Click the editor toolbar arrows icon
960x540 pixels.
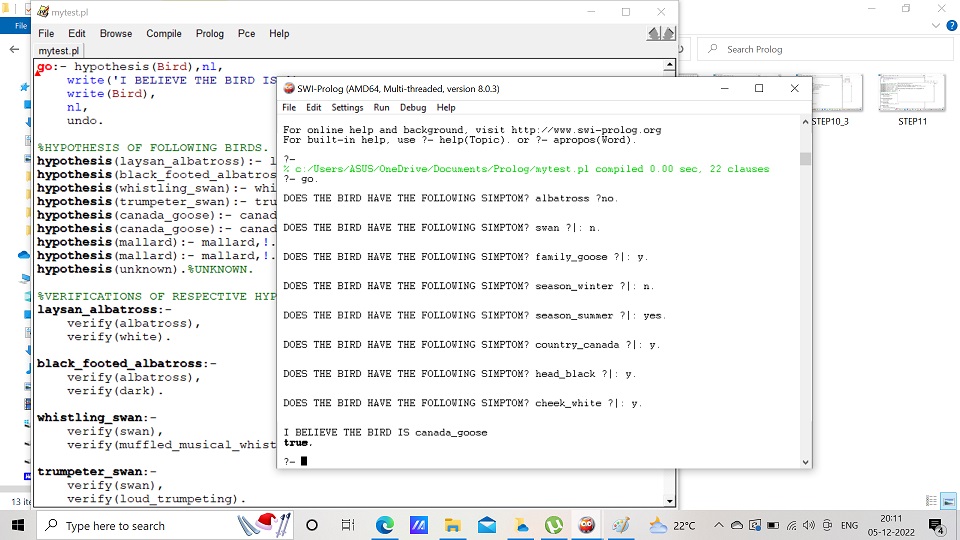(x=661, y=34)
